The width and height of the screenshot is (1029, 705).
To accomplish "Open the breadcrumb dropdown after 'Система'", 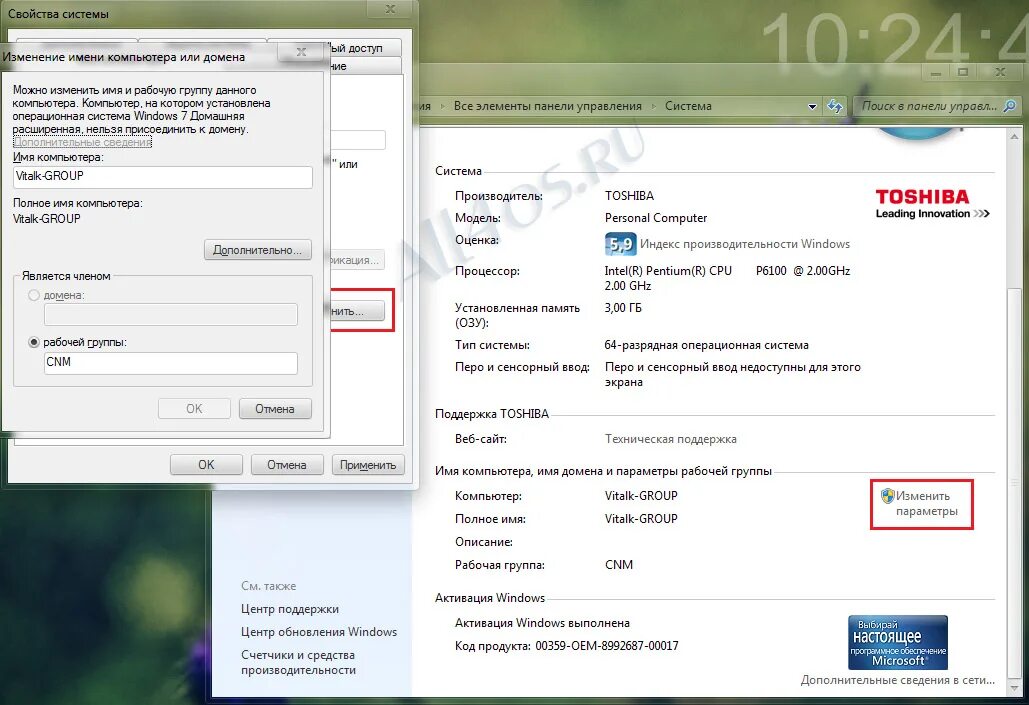I will 812,105.
